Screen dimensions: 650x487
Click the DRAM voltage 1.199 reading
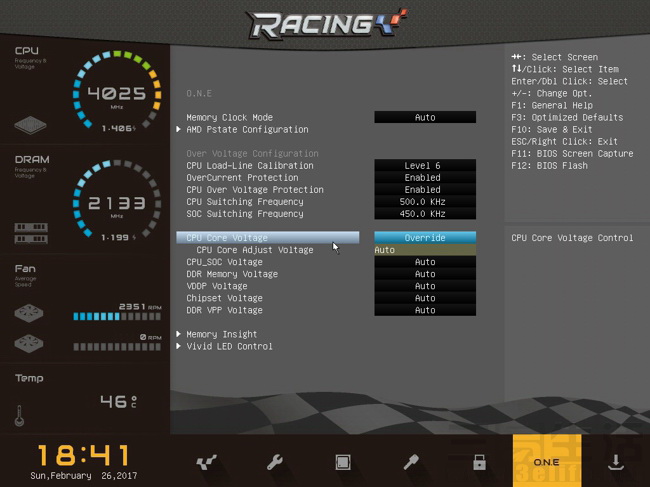click(x=118, y=237)
